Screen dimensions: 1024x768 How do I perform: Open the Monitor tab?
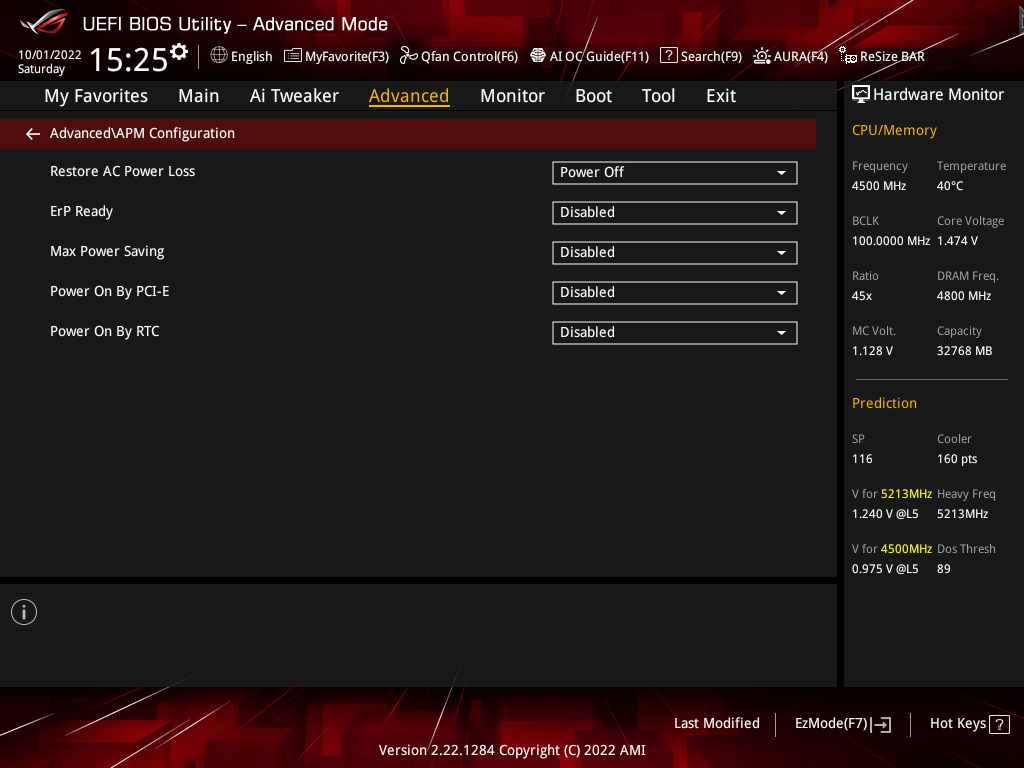[512, 96]
